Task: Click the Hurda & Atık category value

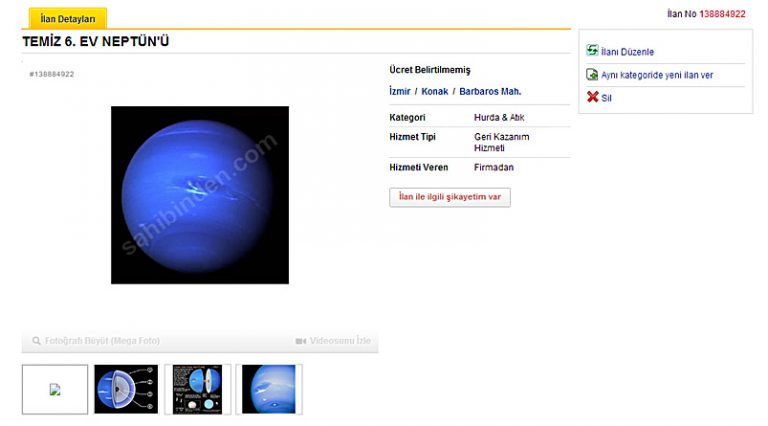Action: pyautogui.click(x=499, y=118)
